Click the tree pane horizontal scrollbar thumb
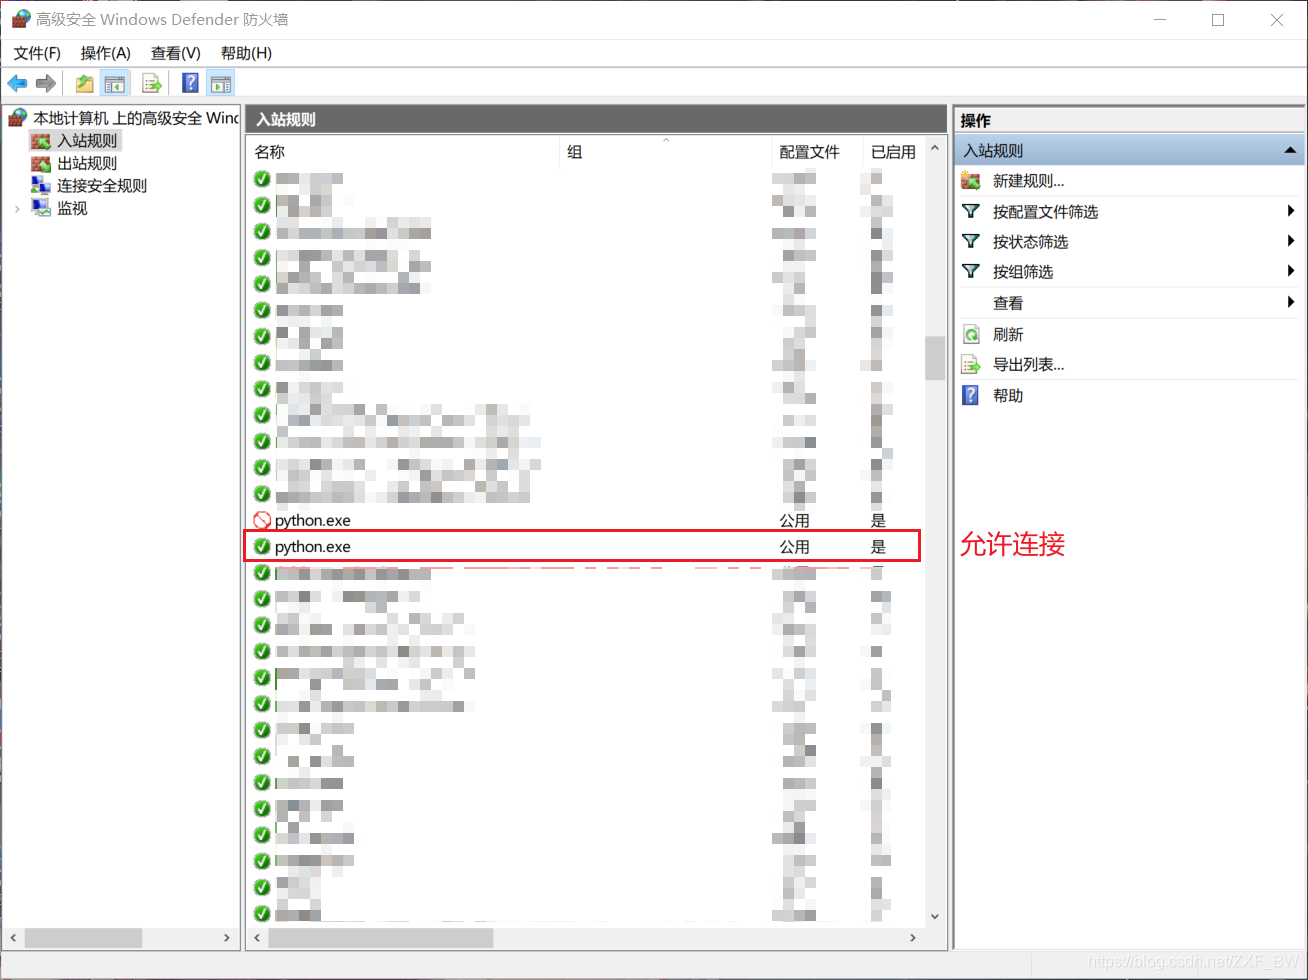Screen dimensions: 1308x980 (84, 938)
